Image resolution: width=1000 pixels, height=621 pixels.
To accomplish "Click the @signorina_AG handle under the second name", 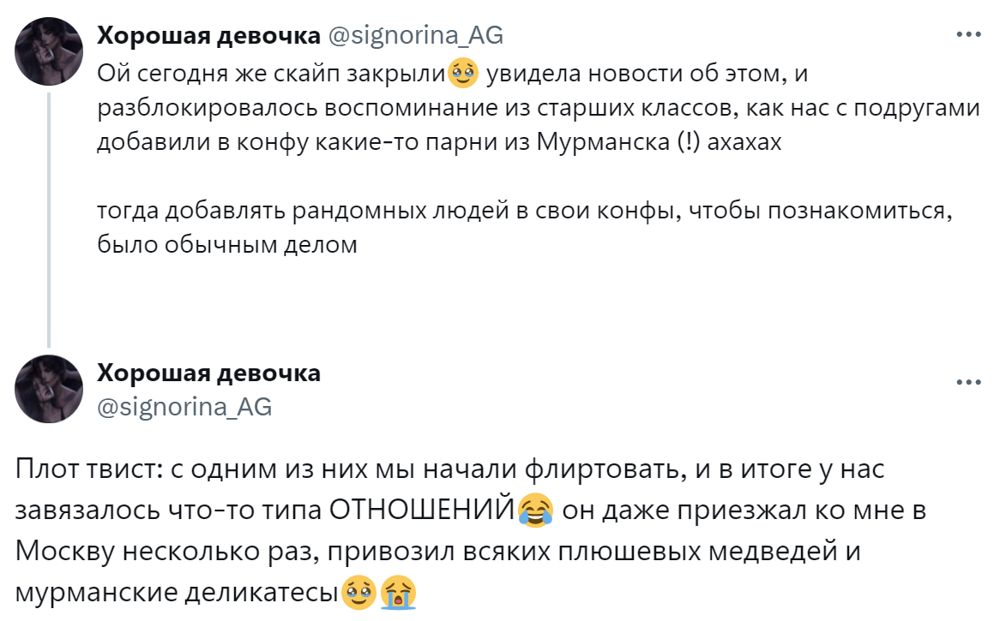I will [184, 406].
